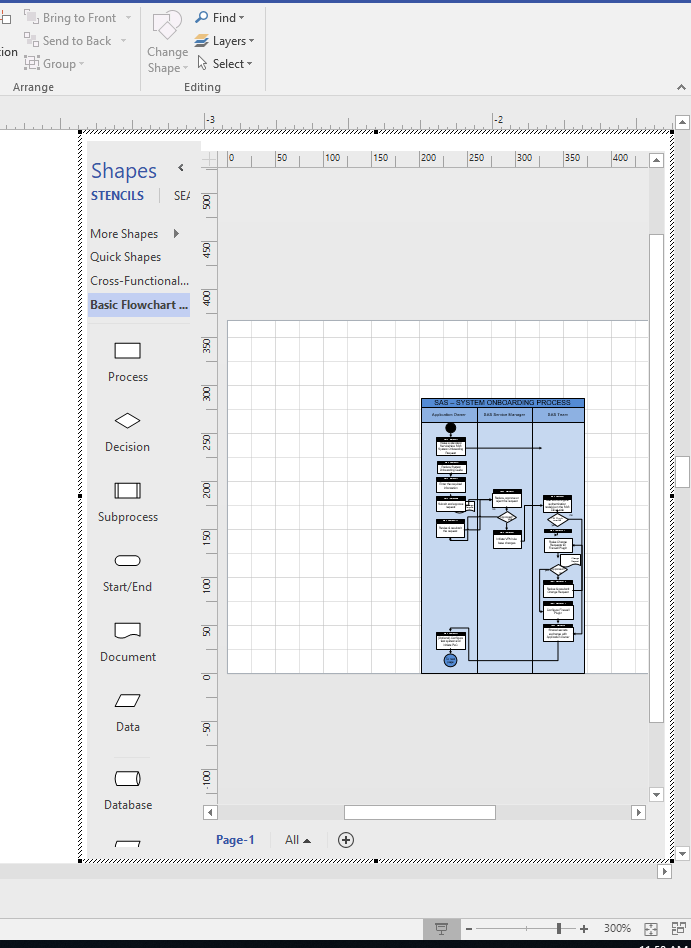The height and width of the screenshot is (948, 691).
Task: Add a new page with plus button
Action: point(346,840)
